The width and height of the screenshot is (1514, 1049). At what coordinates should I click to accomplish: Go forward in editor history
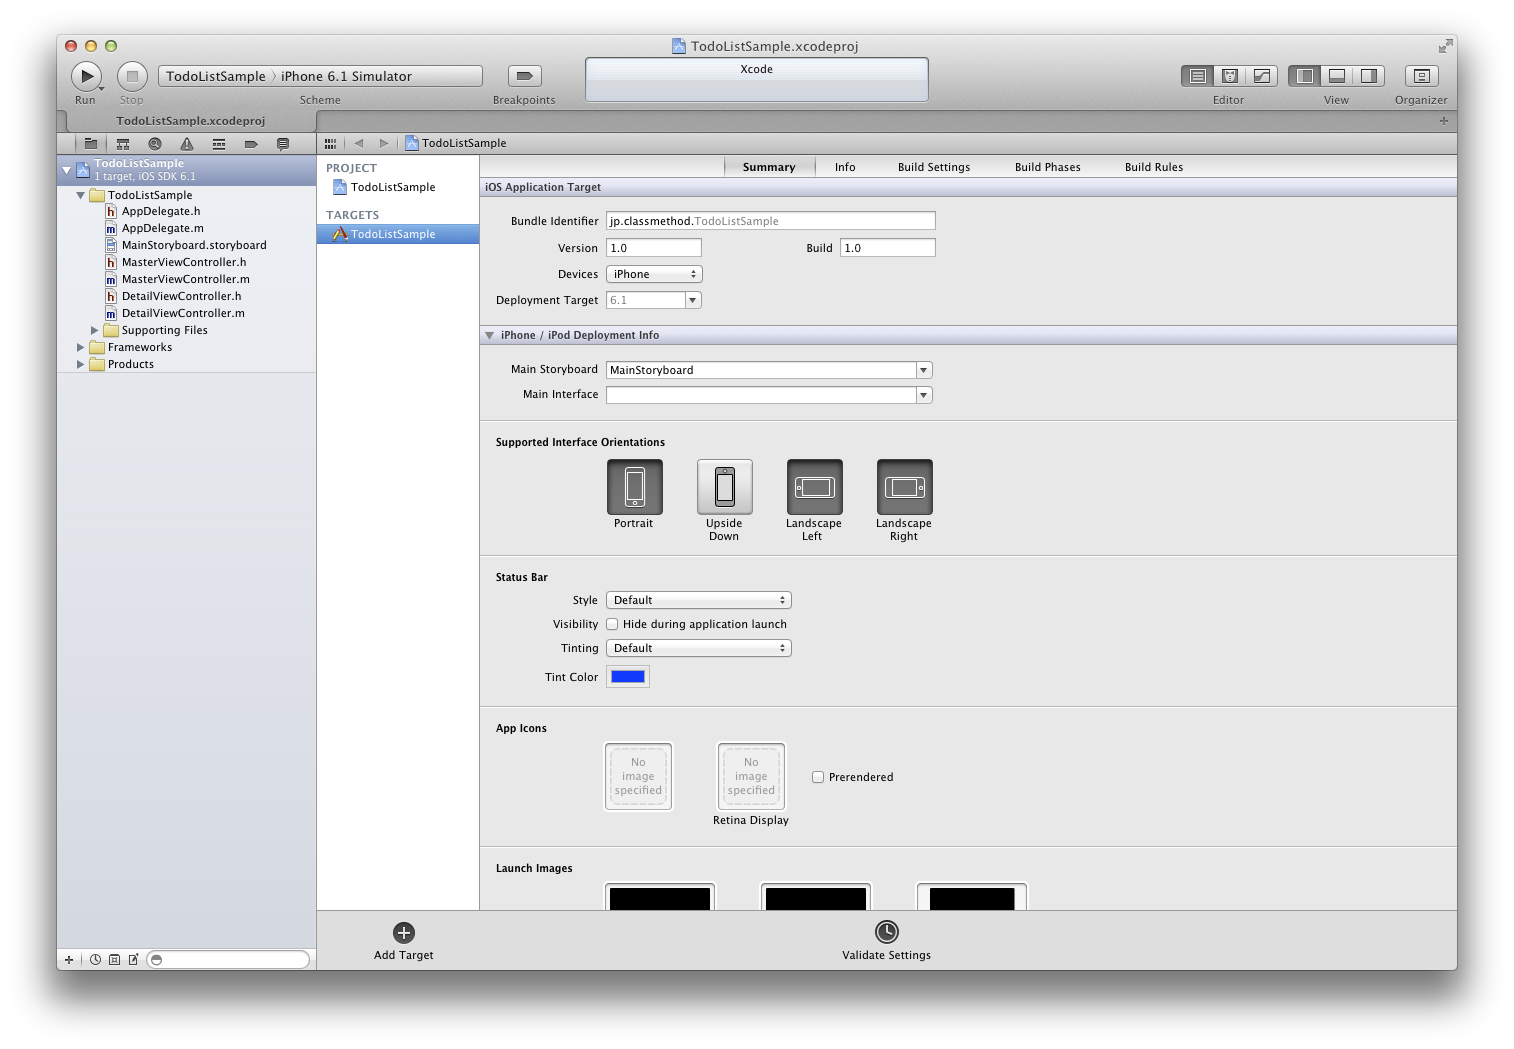click(384, 143)
